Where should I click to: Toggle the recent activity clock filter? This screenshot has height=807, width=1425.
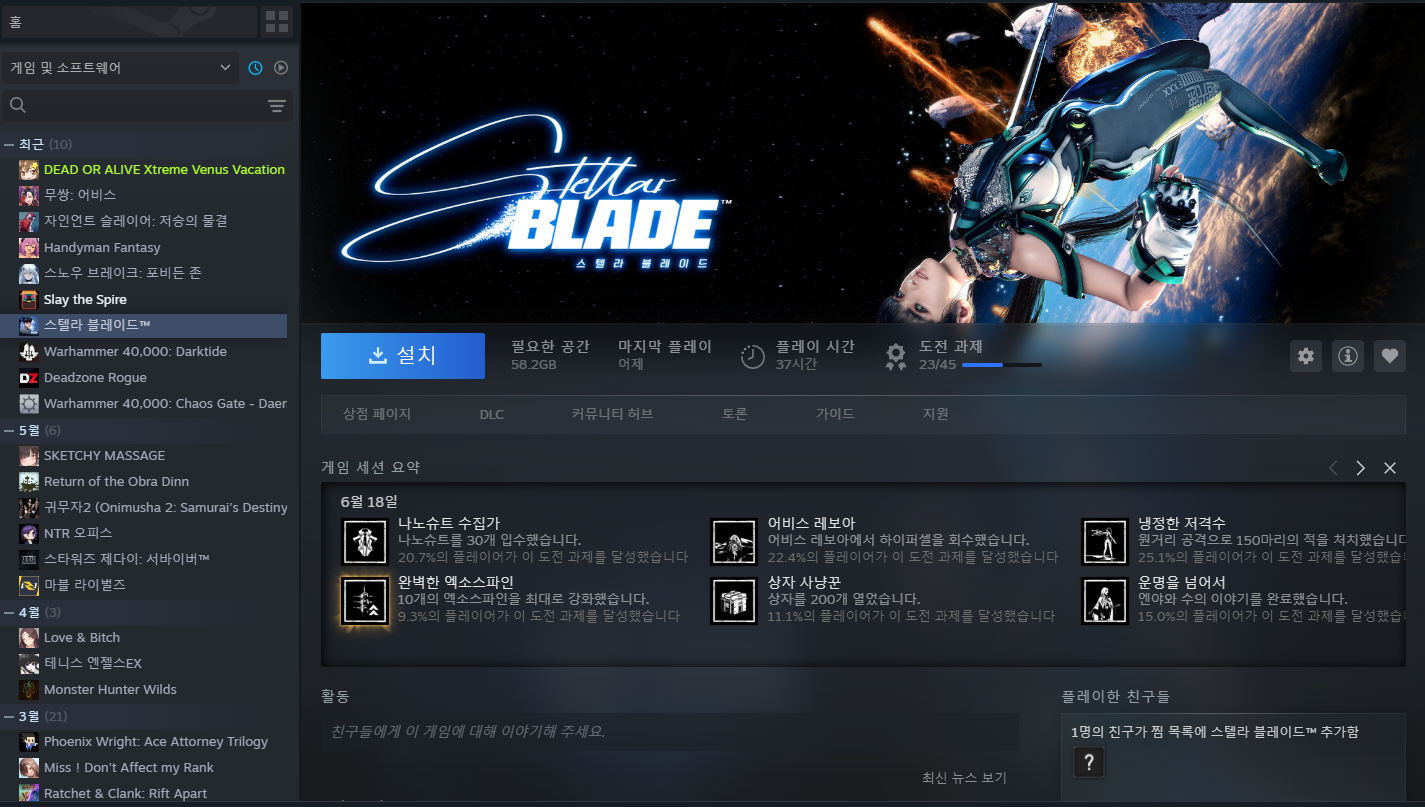[255, 68]
